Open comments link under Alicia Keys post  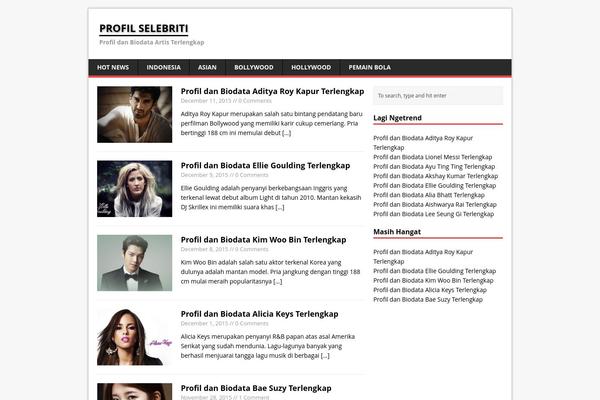pyautogui.click(x=251, y=323)
